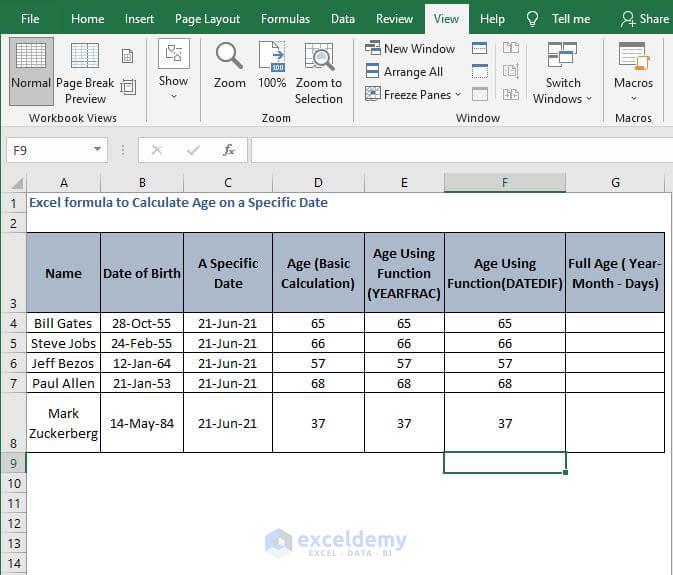The height and width of the screenshot is (575, 673).
Task: Click the Share button
Action: 645,19
